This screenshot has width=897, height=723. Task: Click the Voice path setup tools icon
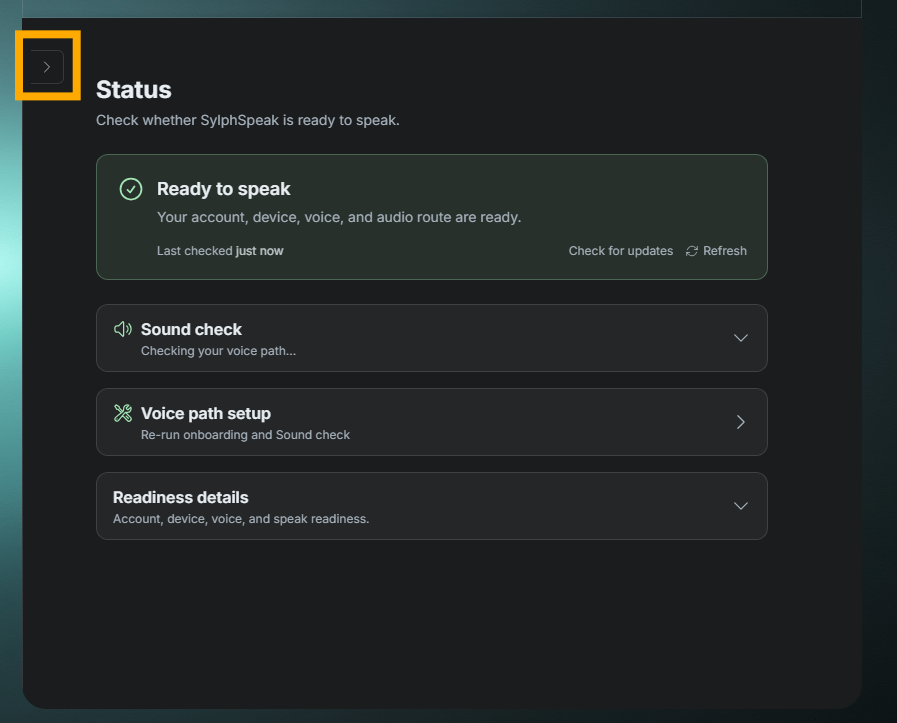point(122,413)
